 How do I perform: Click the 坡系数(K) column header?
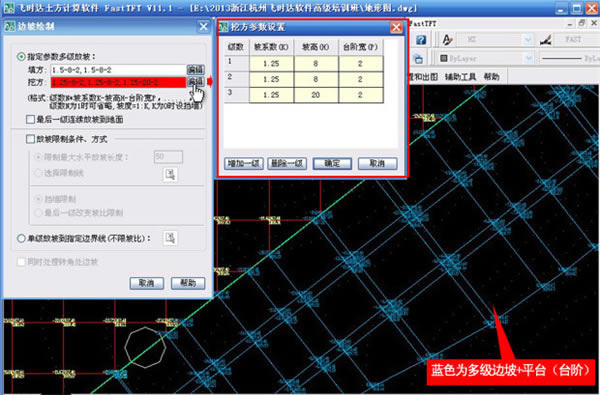tap(271, 47)
